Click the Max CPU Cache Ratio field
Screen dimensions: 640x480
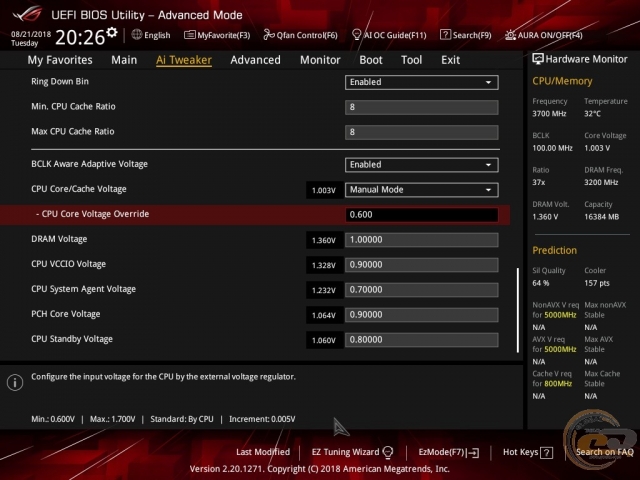coord(422,132)
